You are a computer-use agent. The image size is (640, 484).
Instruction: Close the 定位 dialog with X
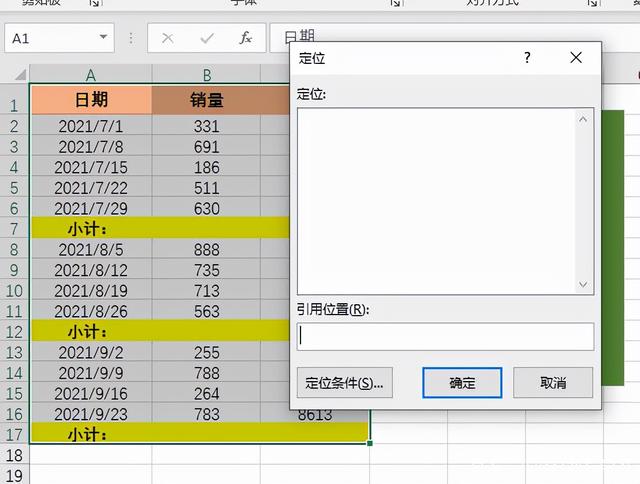point(576,58)
